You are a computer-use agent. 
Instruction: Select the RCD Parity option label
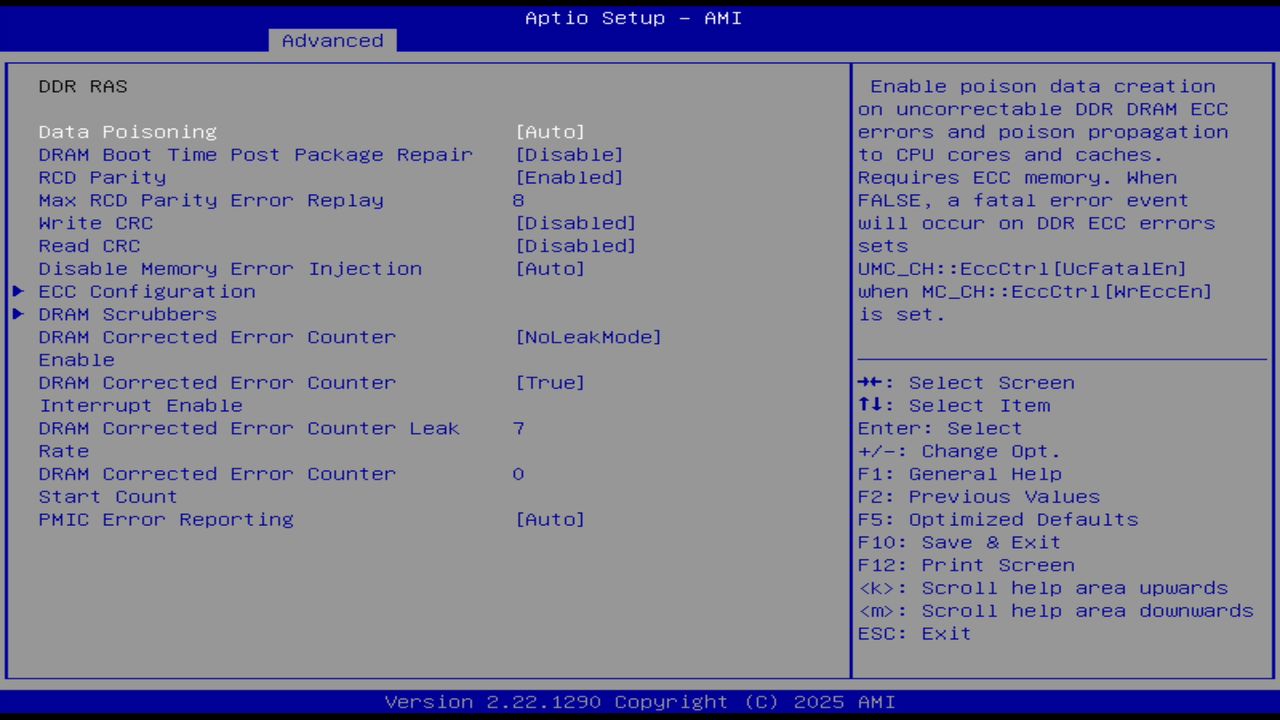click(103, 178)
